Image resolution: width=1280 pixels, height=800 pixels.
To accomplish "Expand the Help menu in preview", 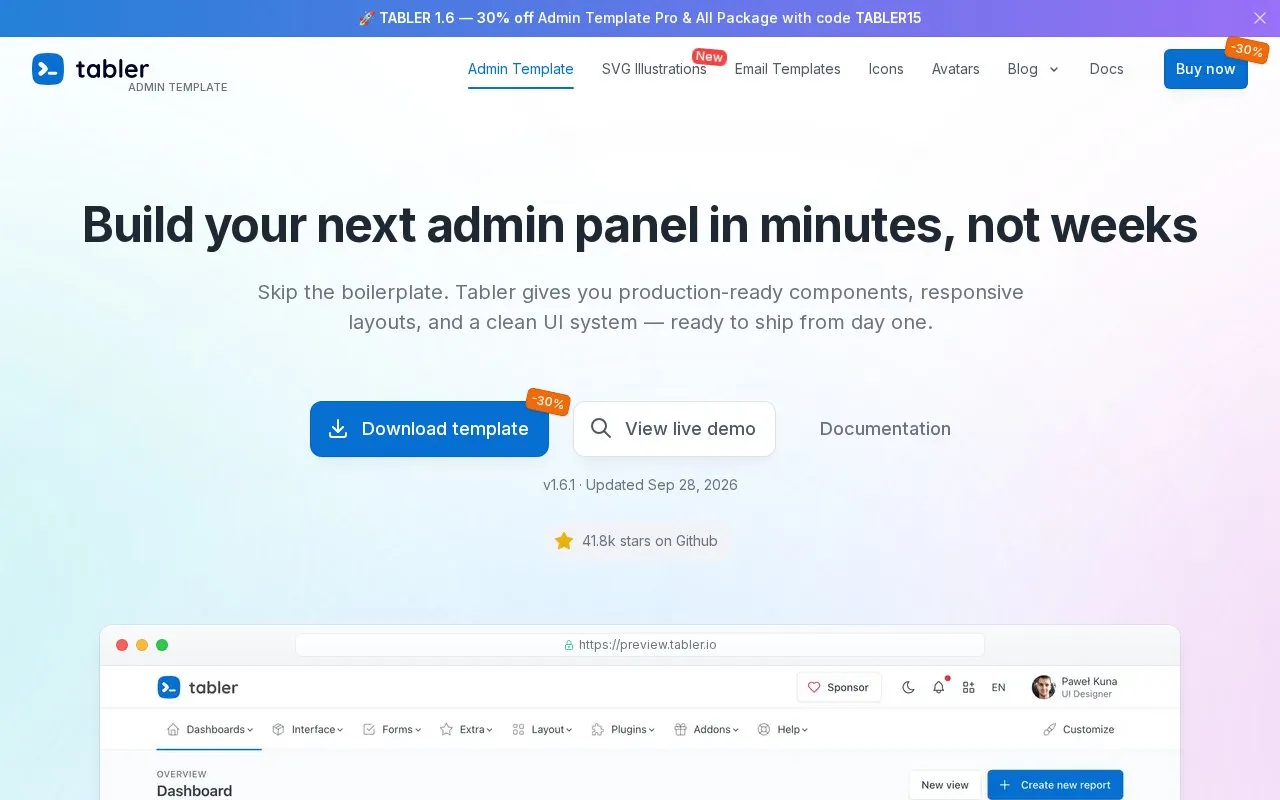I will click(783, 730).
